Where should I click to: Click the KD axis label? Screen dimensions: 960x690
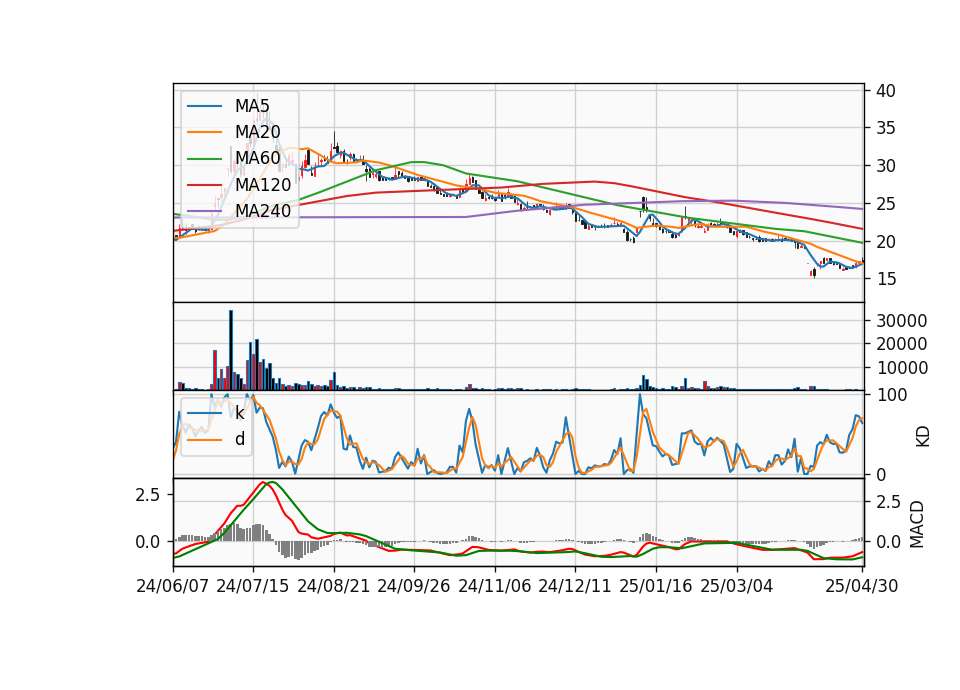(922, 436)
